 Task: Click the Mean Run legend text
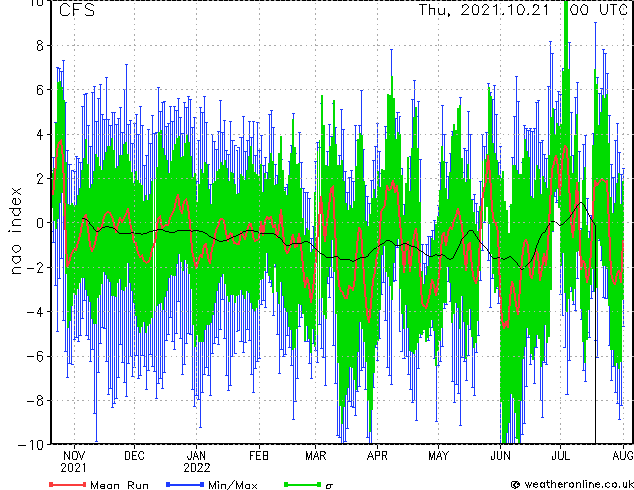click(119, 485)
